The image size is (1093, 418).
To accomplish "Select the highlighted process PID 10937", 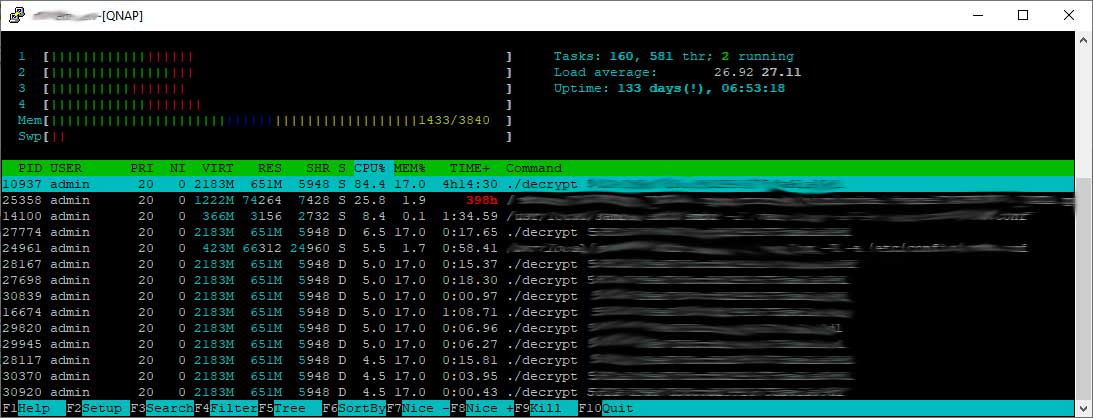I will tap(300, 184).
